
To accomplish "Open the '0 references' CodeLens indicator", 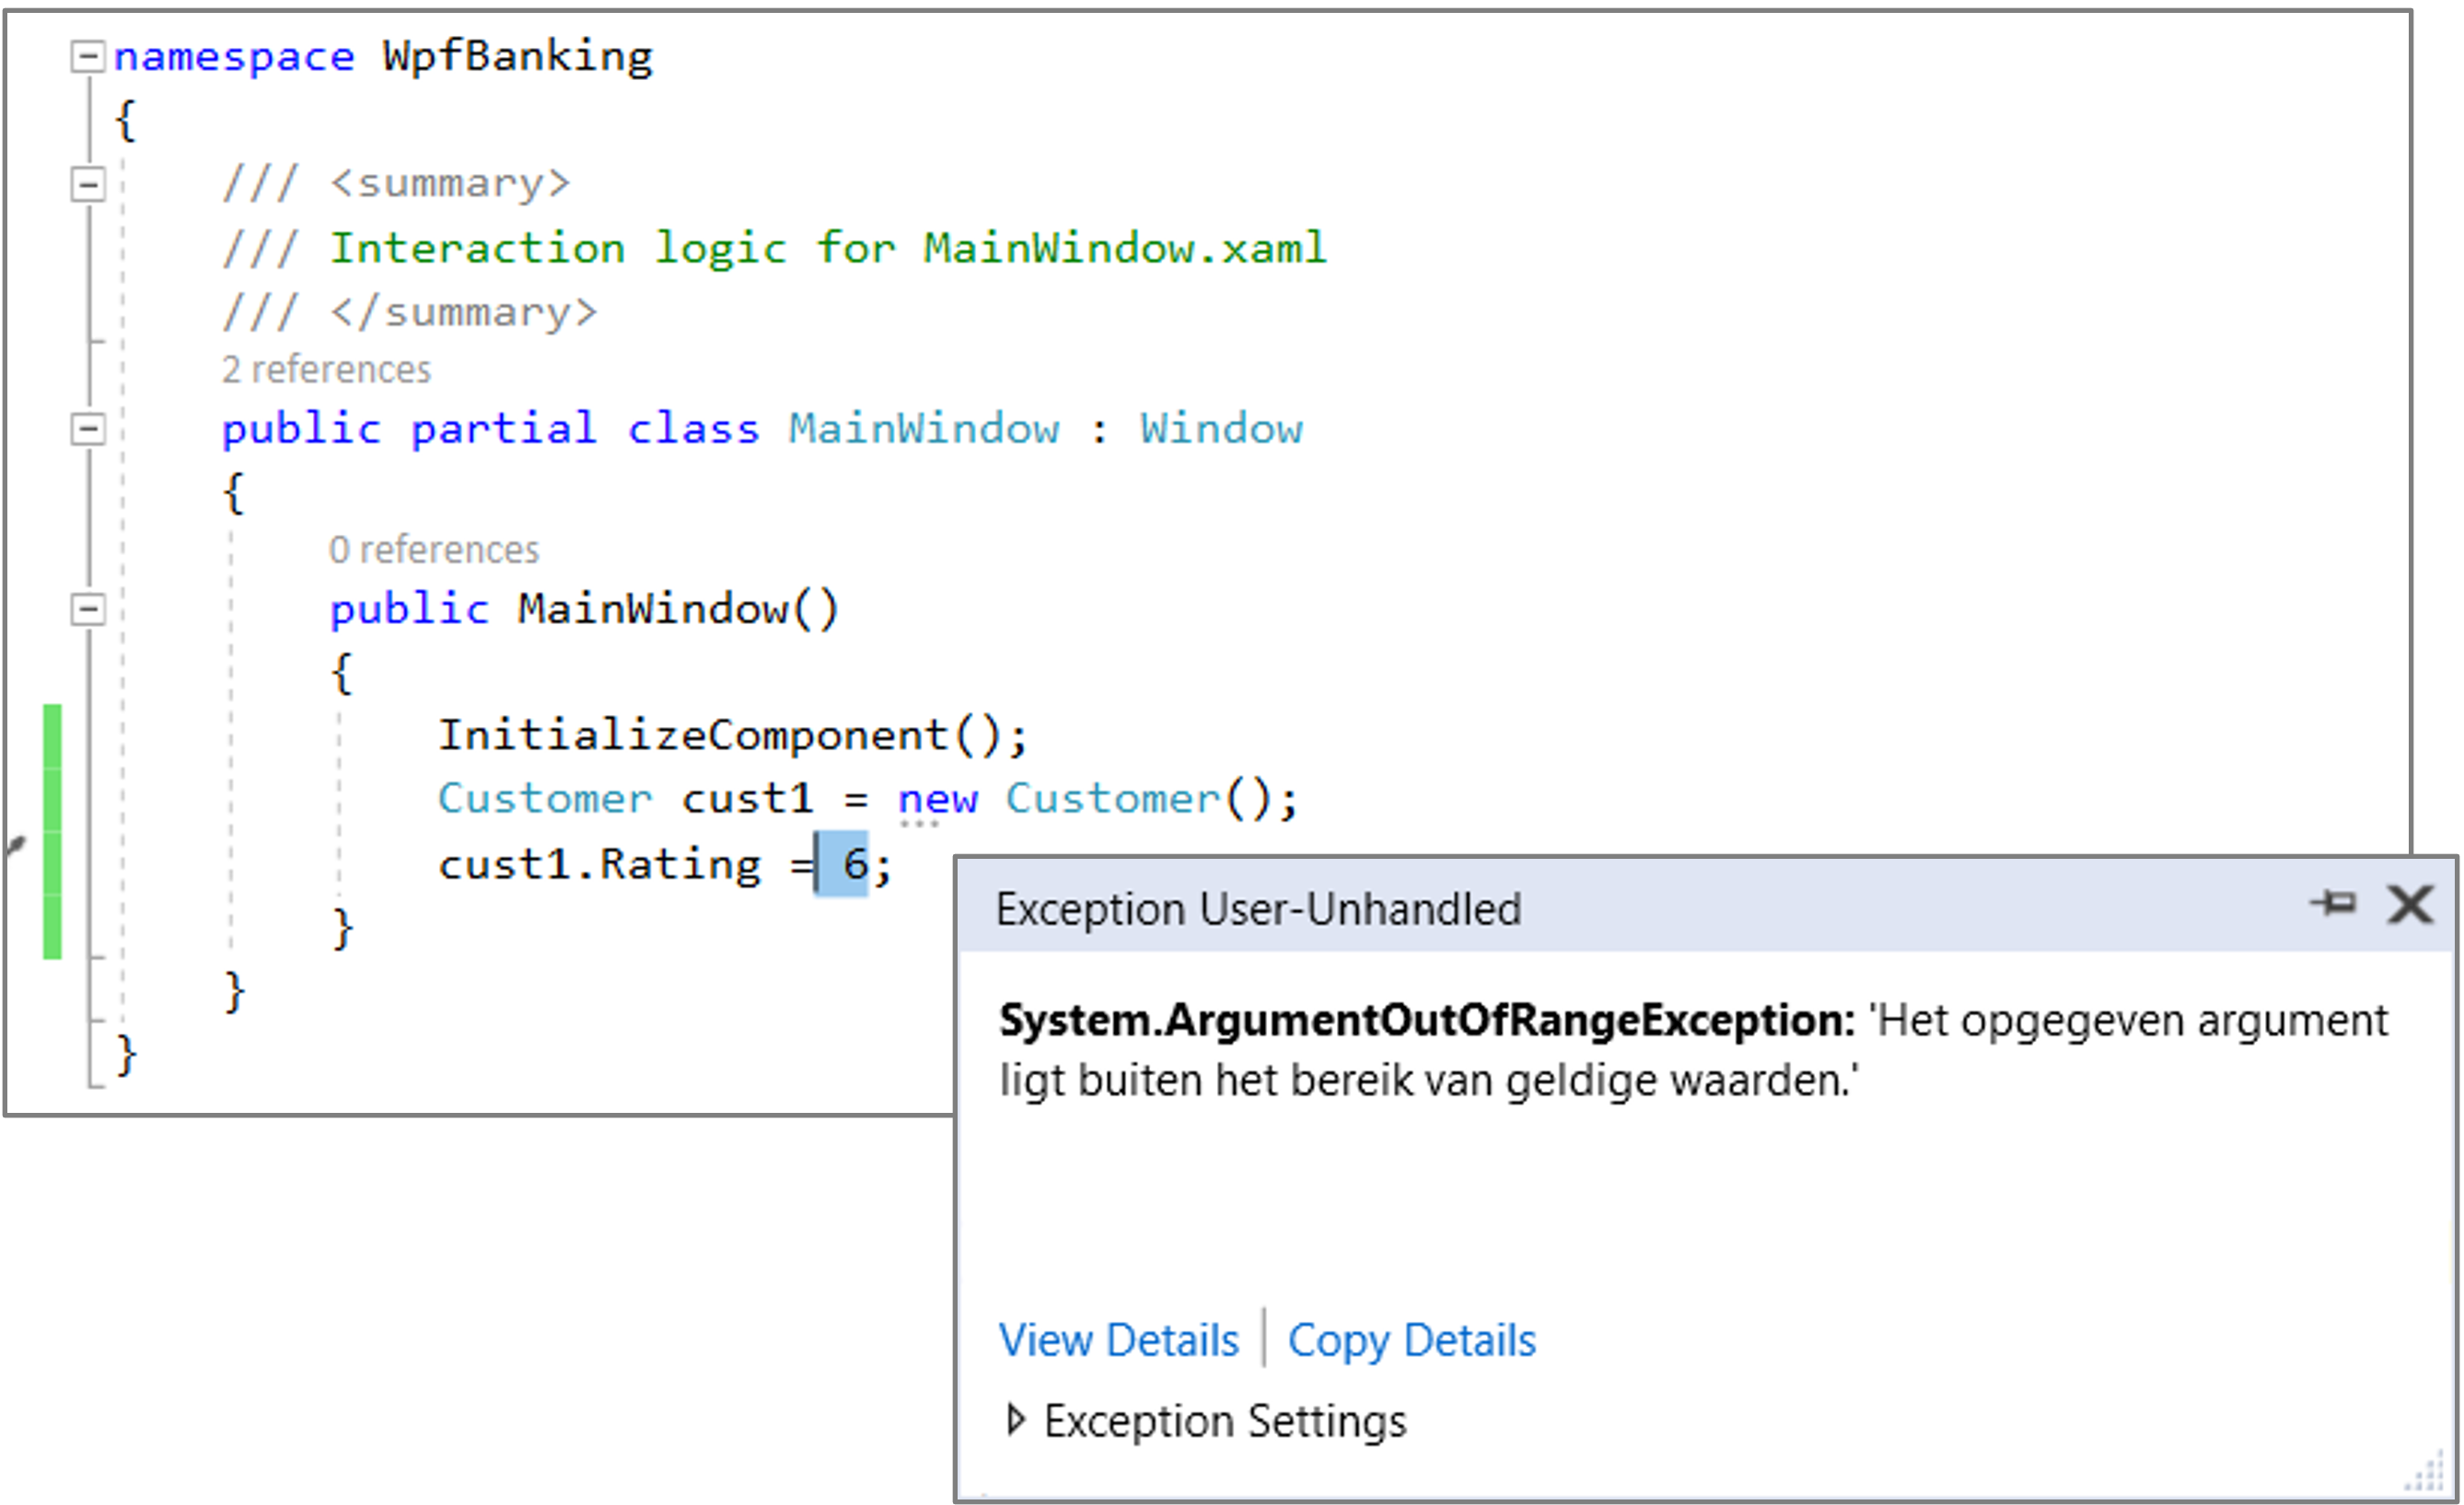I will pos(433,550).
